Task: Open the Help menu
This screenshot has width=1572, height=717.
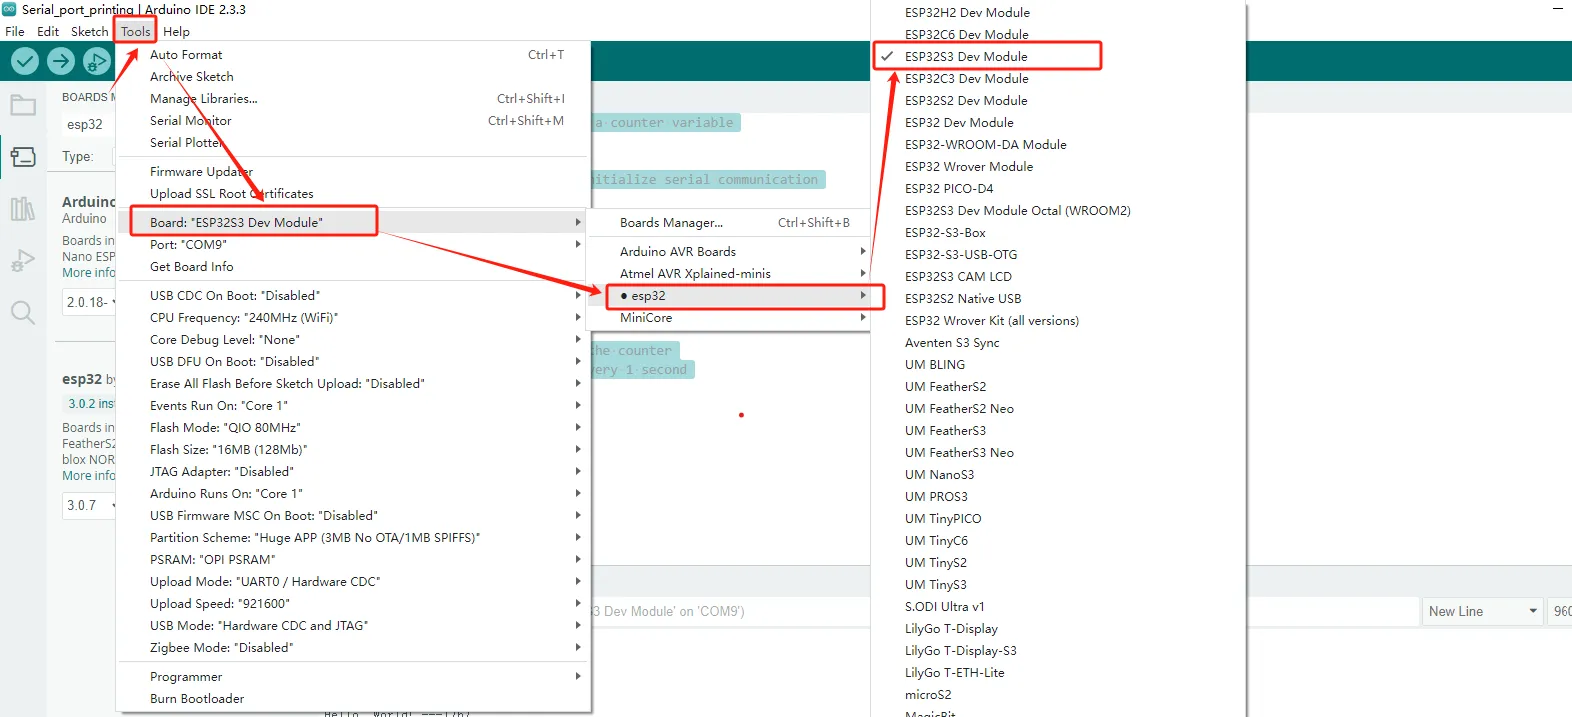Action: pyautogui.click(x=177, y=31)
